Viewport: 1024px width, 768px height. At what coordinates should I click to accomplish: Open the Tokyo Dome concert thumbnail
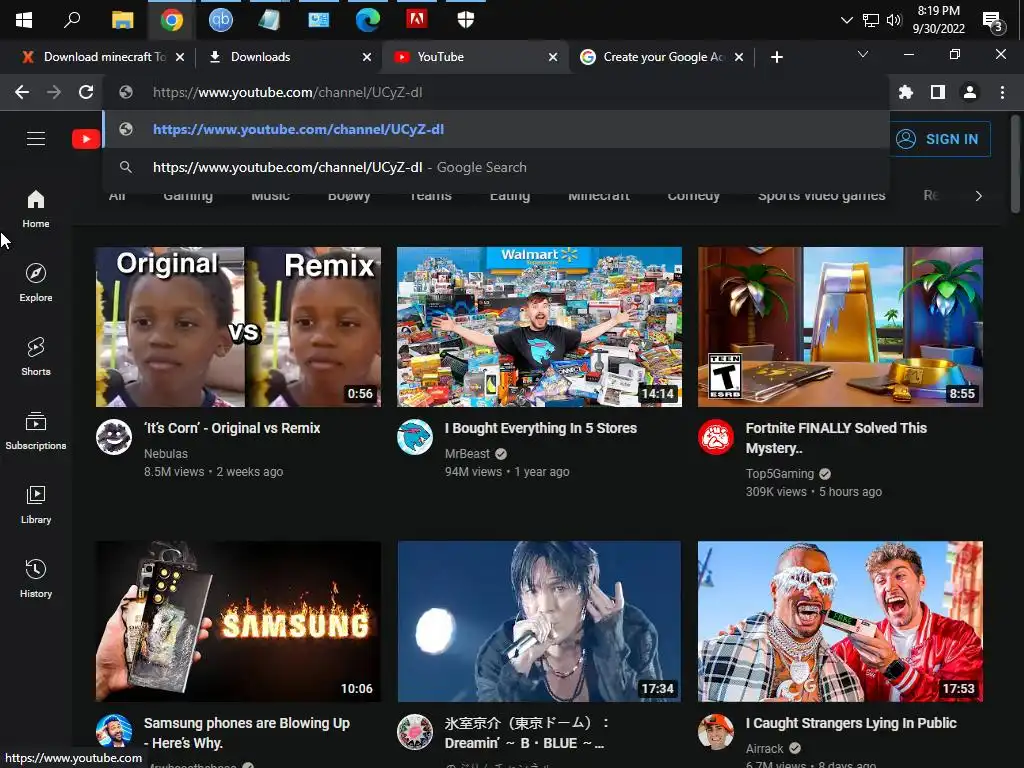pyautogui.click(x=539, y=621)
